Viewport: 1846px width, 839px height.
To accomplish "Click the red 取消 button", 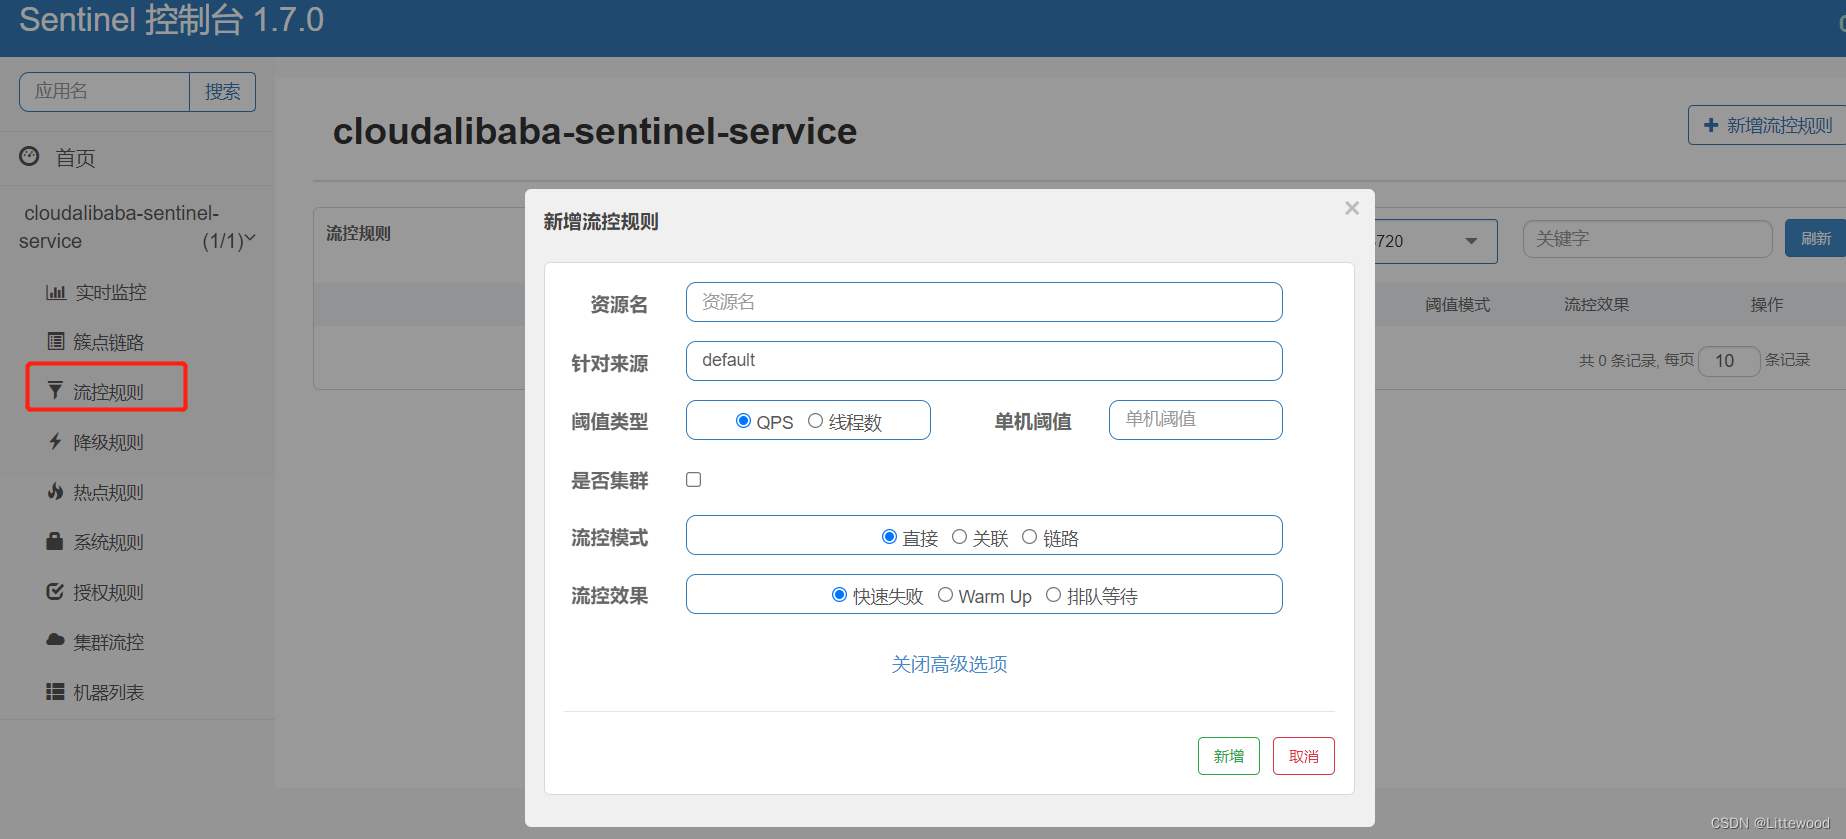I will (1303, 756).
